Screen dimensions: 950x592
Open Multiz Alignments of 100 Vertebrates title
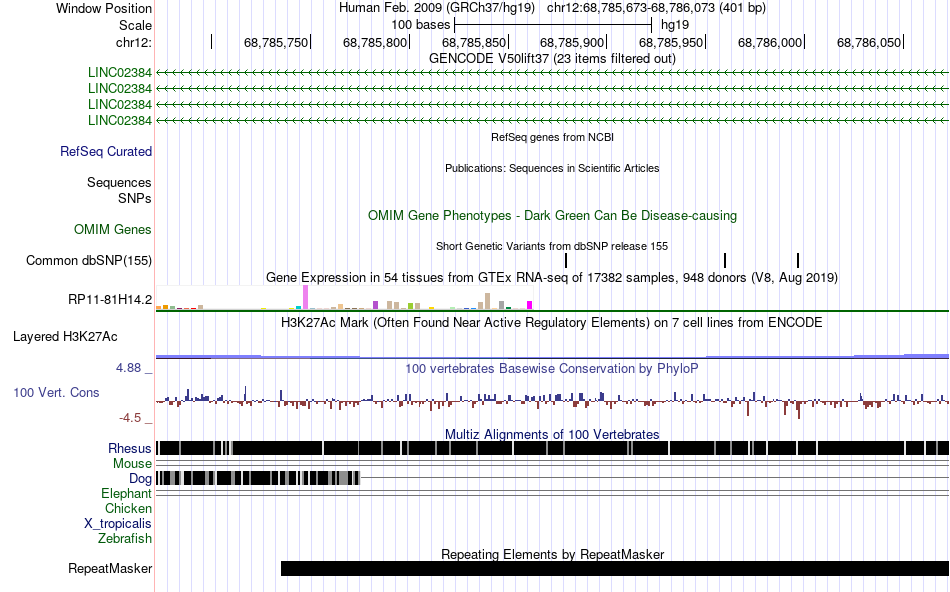[552, 434]
